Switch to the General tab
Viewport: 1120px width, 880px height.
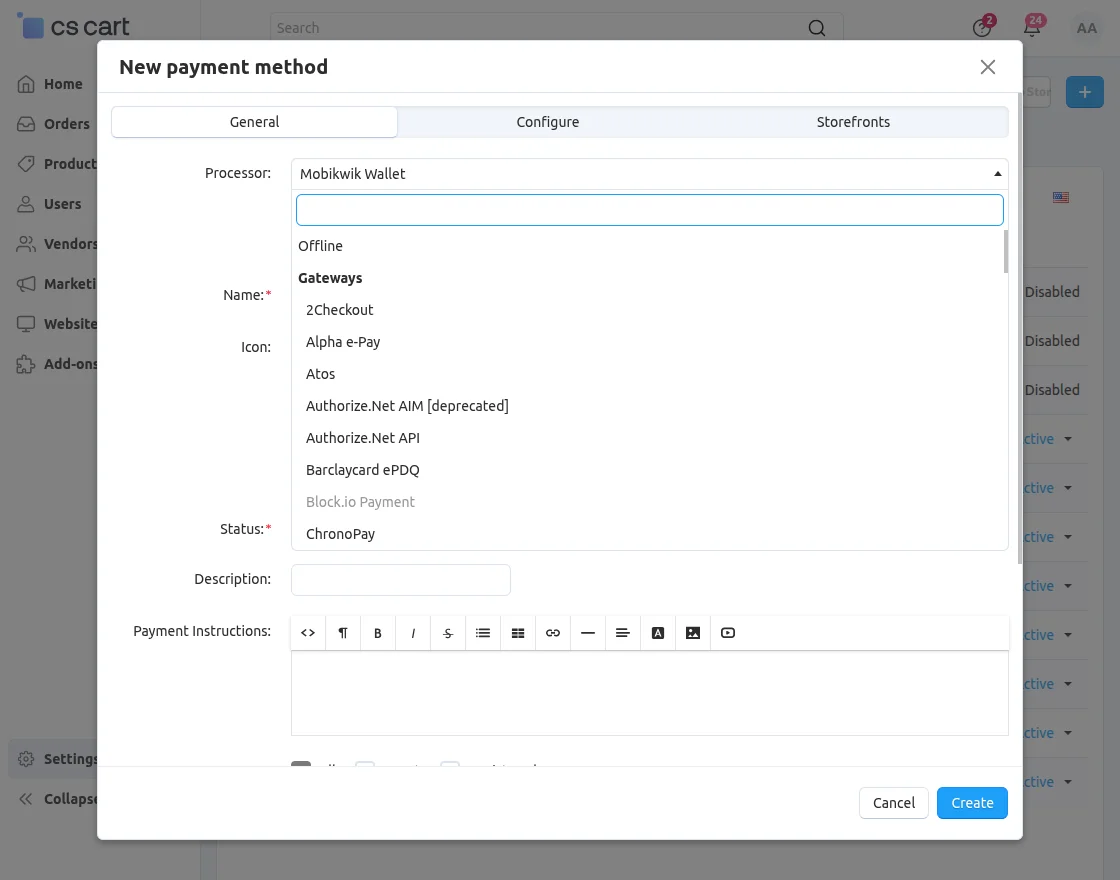click(x=254, y=122)
